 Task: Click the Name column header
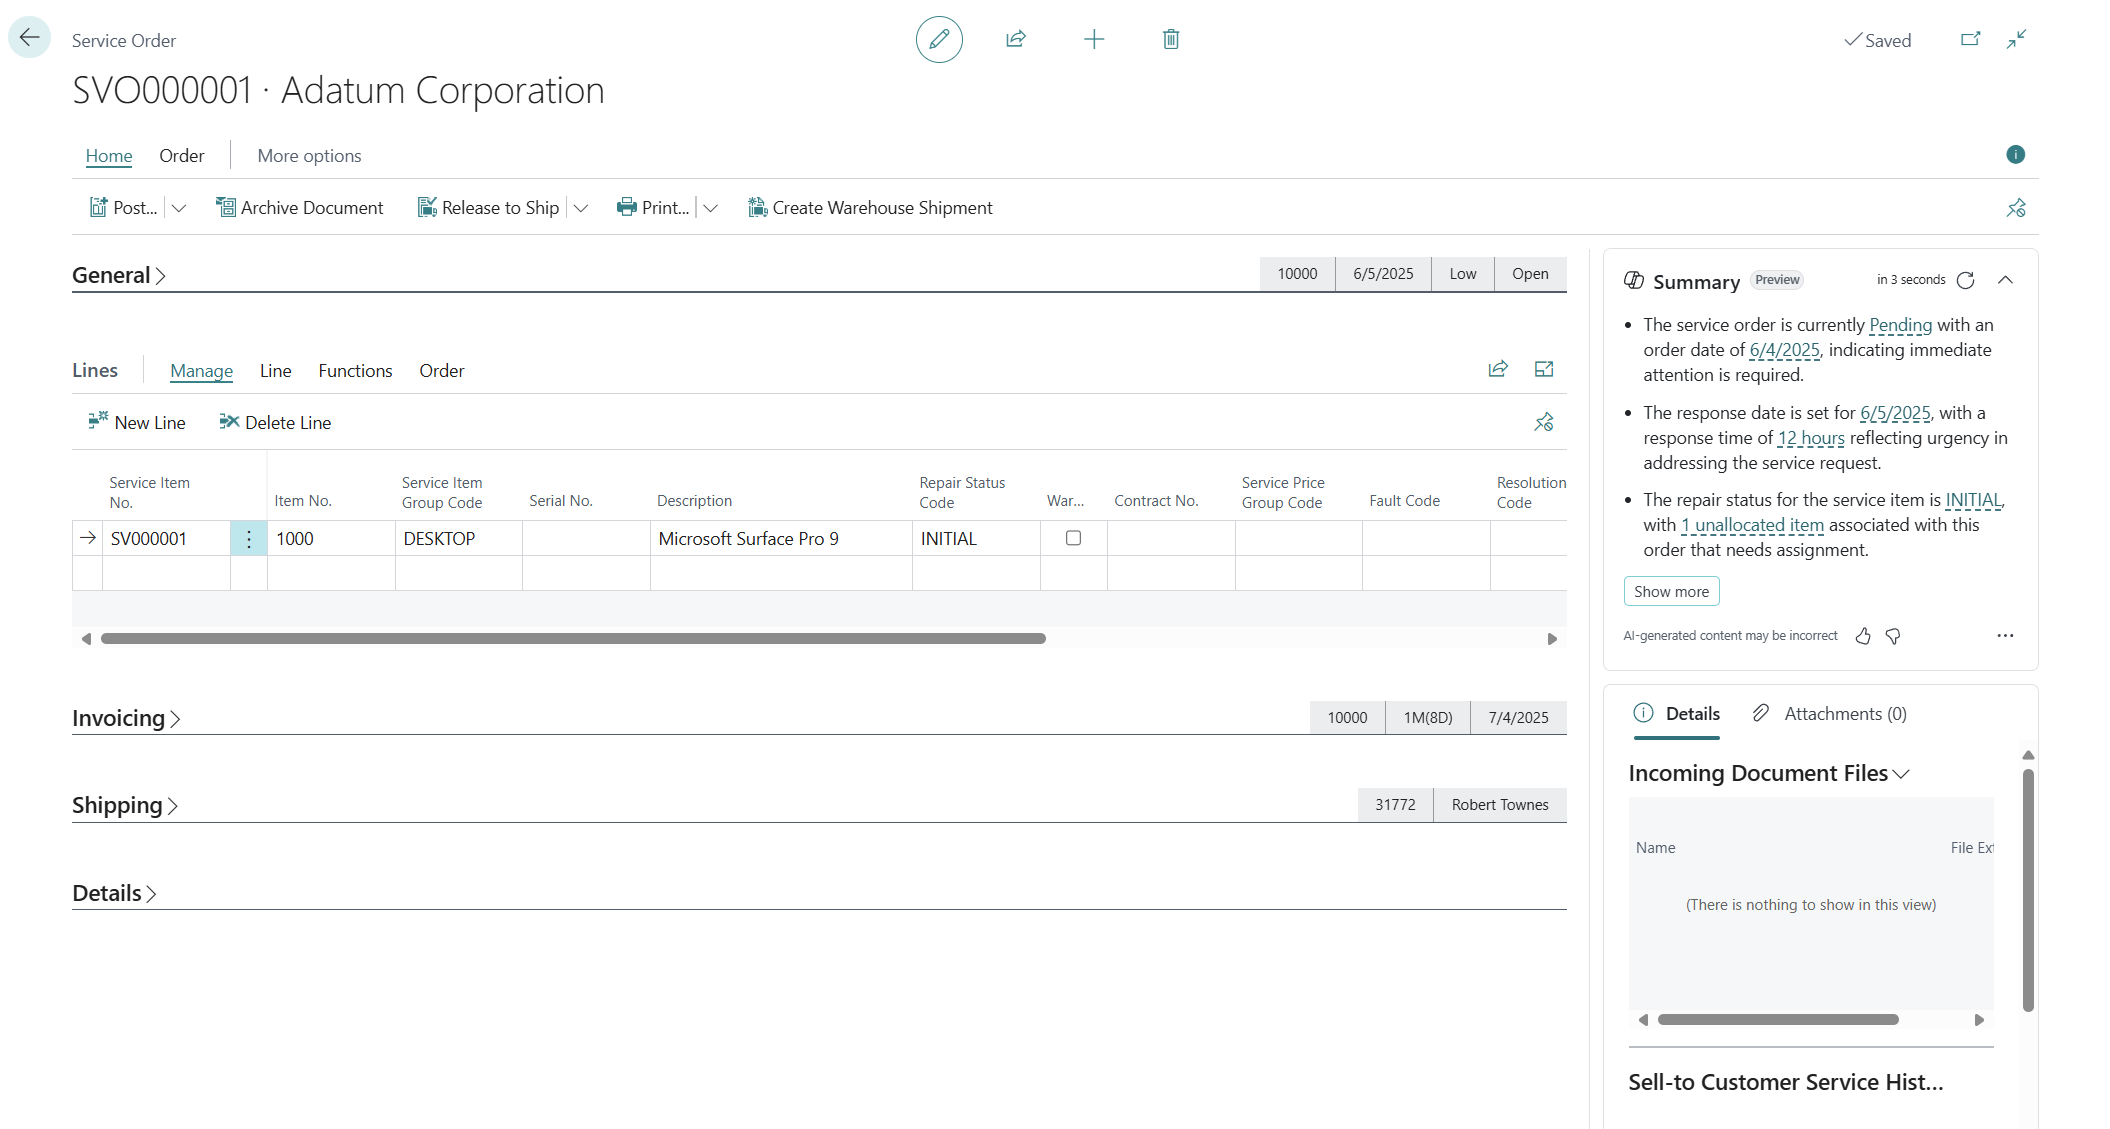(1655, 847)
